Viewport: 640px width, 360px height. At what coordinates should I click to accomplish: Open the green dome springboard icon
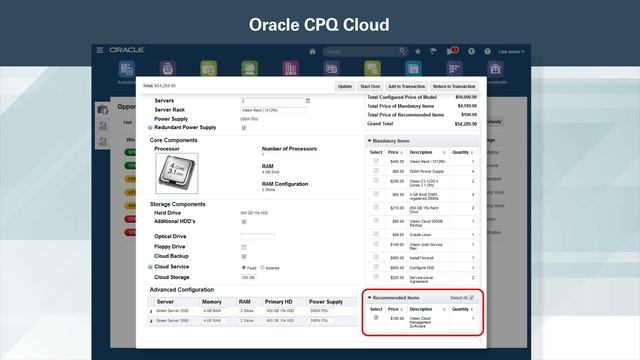point(249,69)
